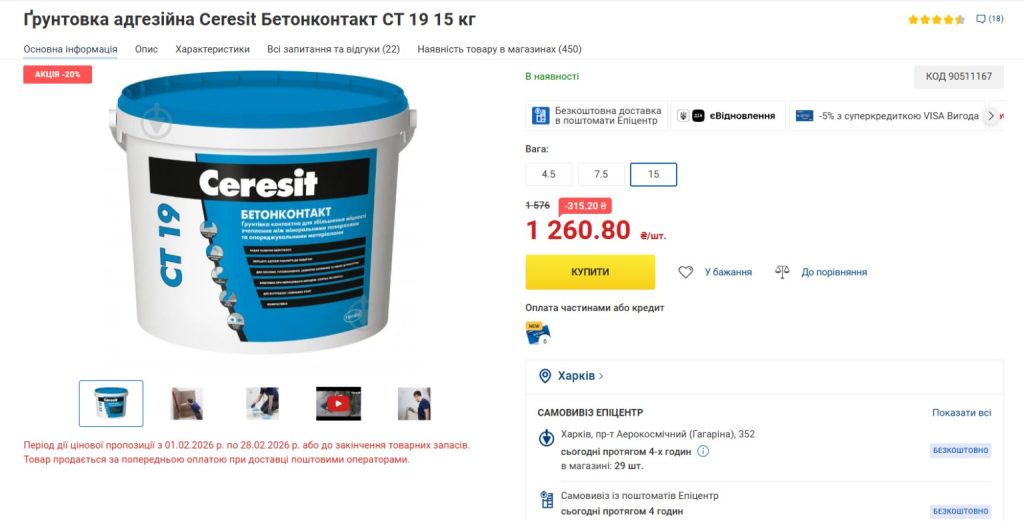
Task: Switch to the Характеристики tab
Action: [x=212, y=49]
